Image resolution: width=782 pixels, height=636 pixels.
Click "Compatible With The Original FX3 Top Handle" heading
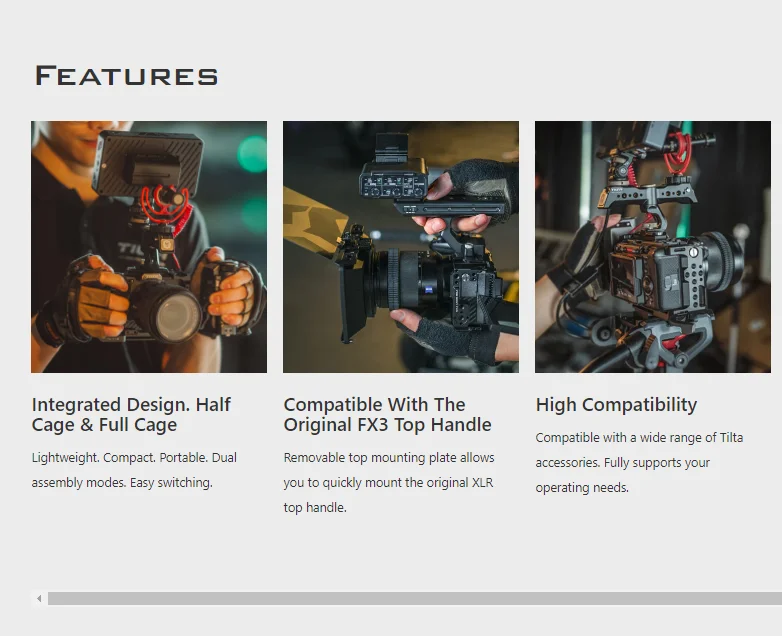(388, 415)
